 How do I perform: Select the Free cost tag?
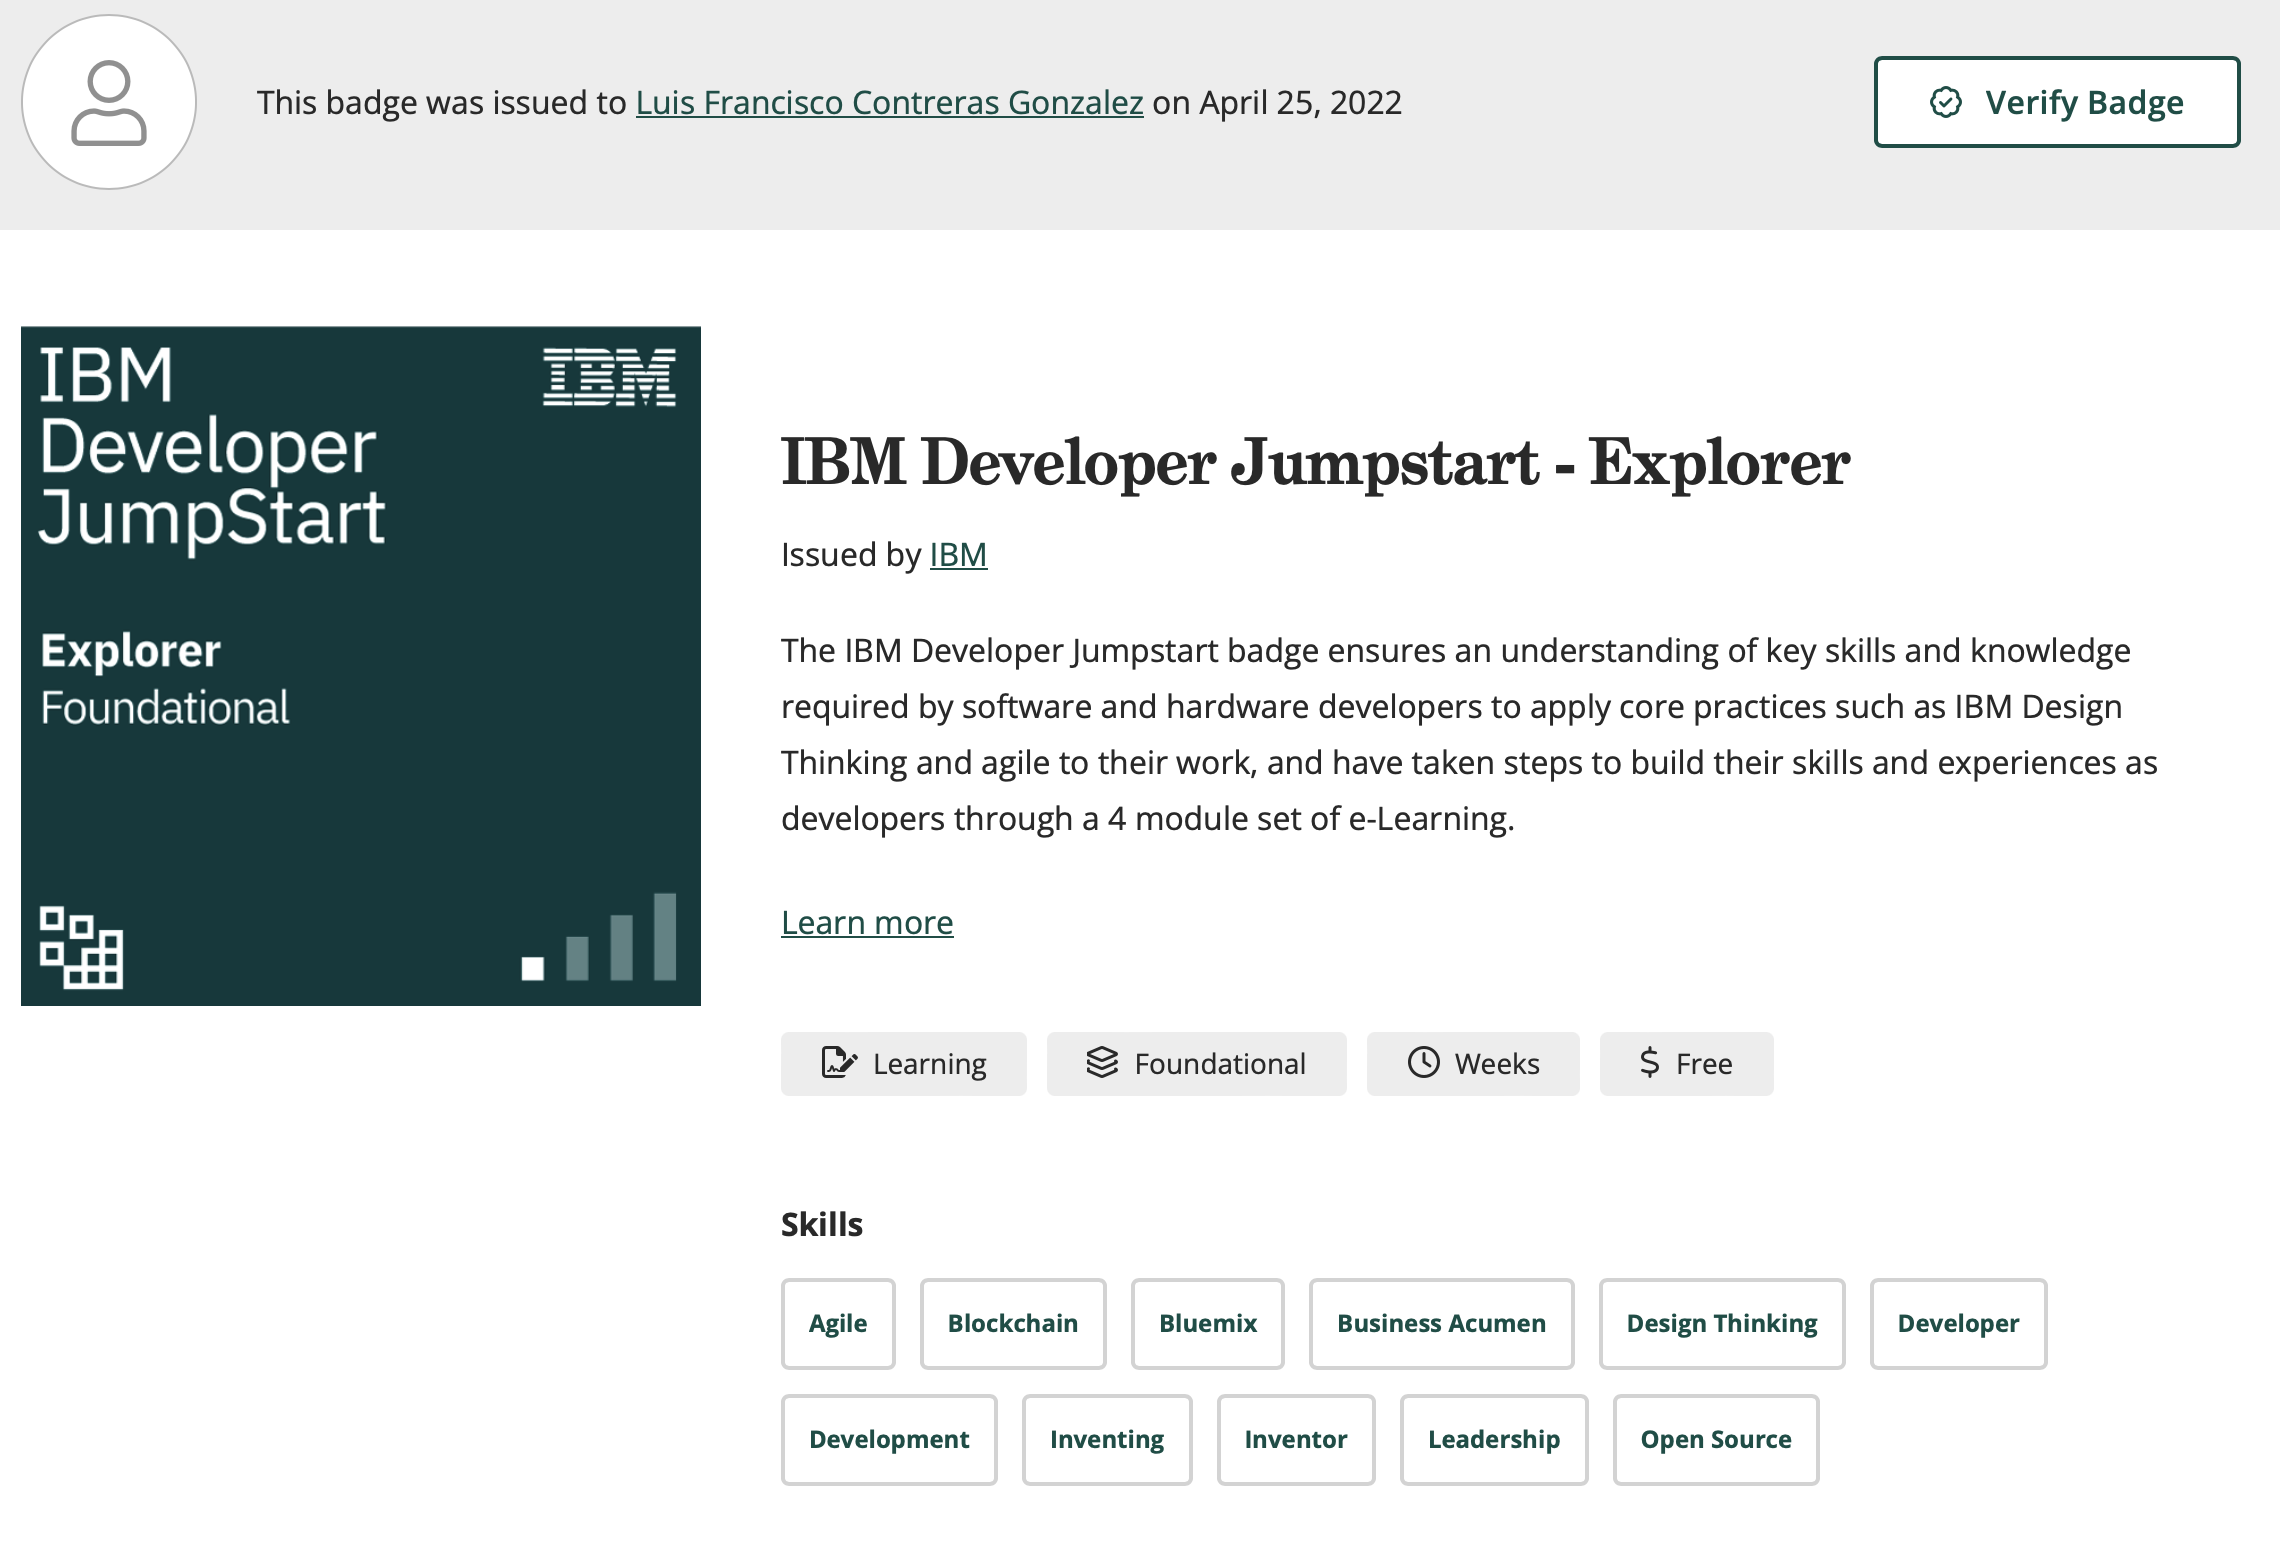coord(1687,1064)
